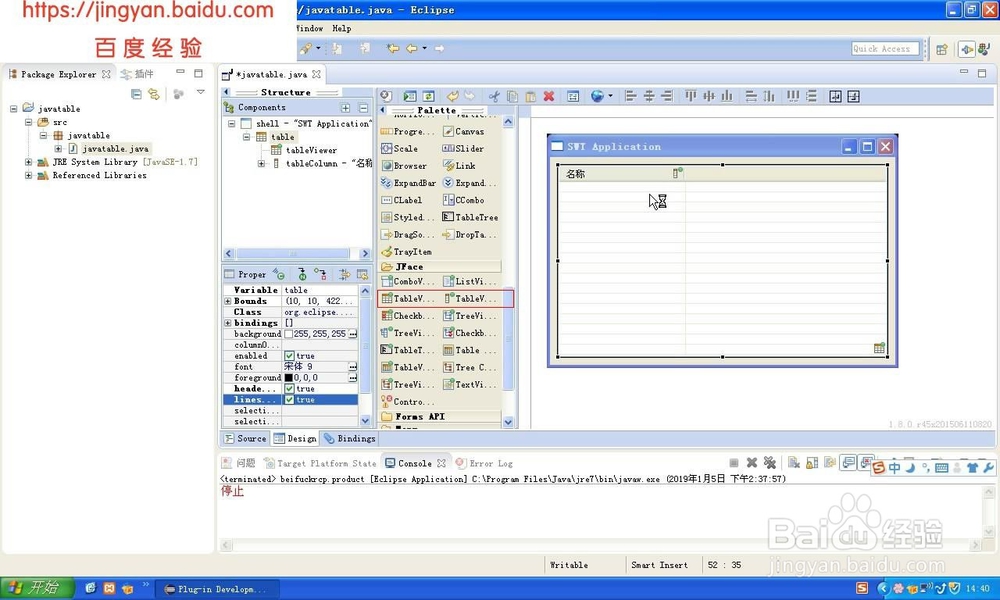Screen dimensions: 1000x600
Task: Click the Align right edges icon
Action: pyautogui.click(x=667, y=96)
